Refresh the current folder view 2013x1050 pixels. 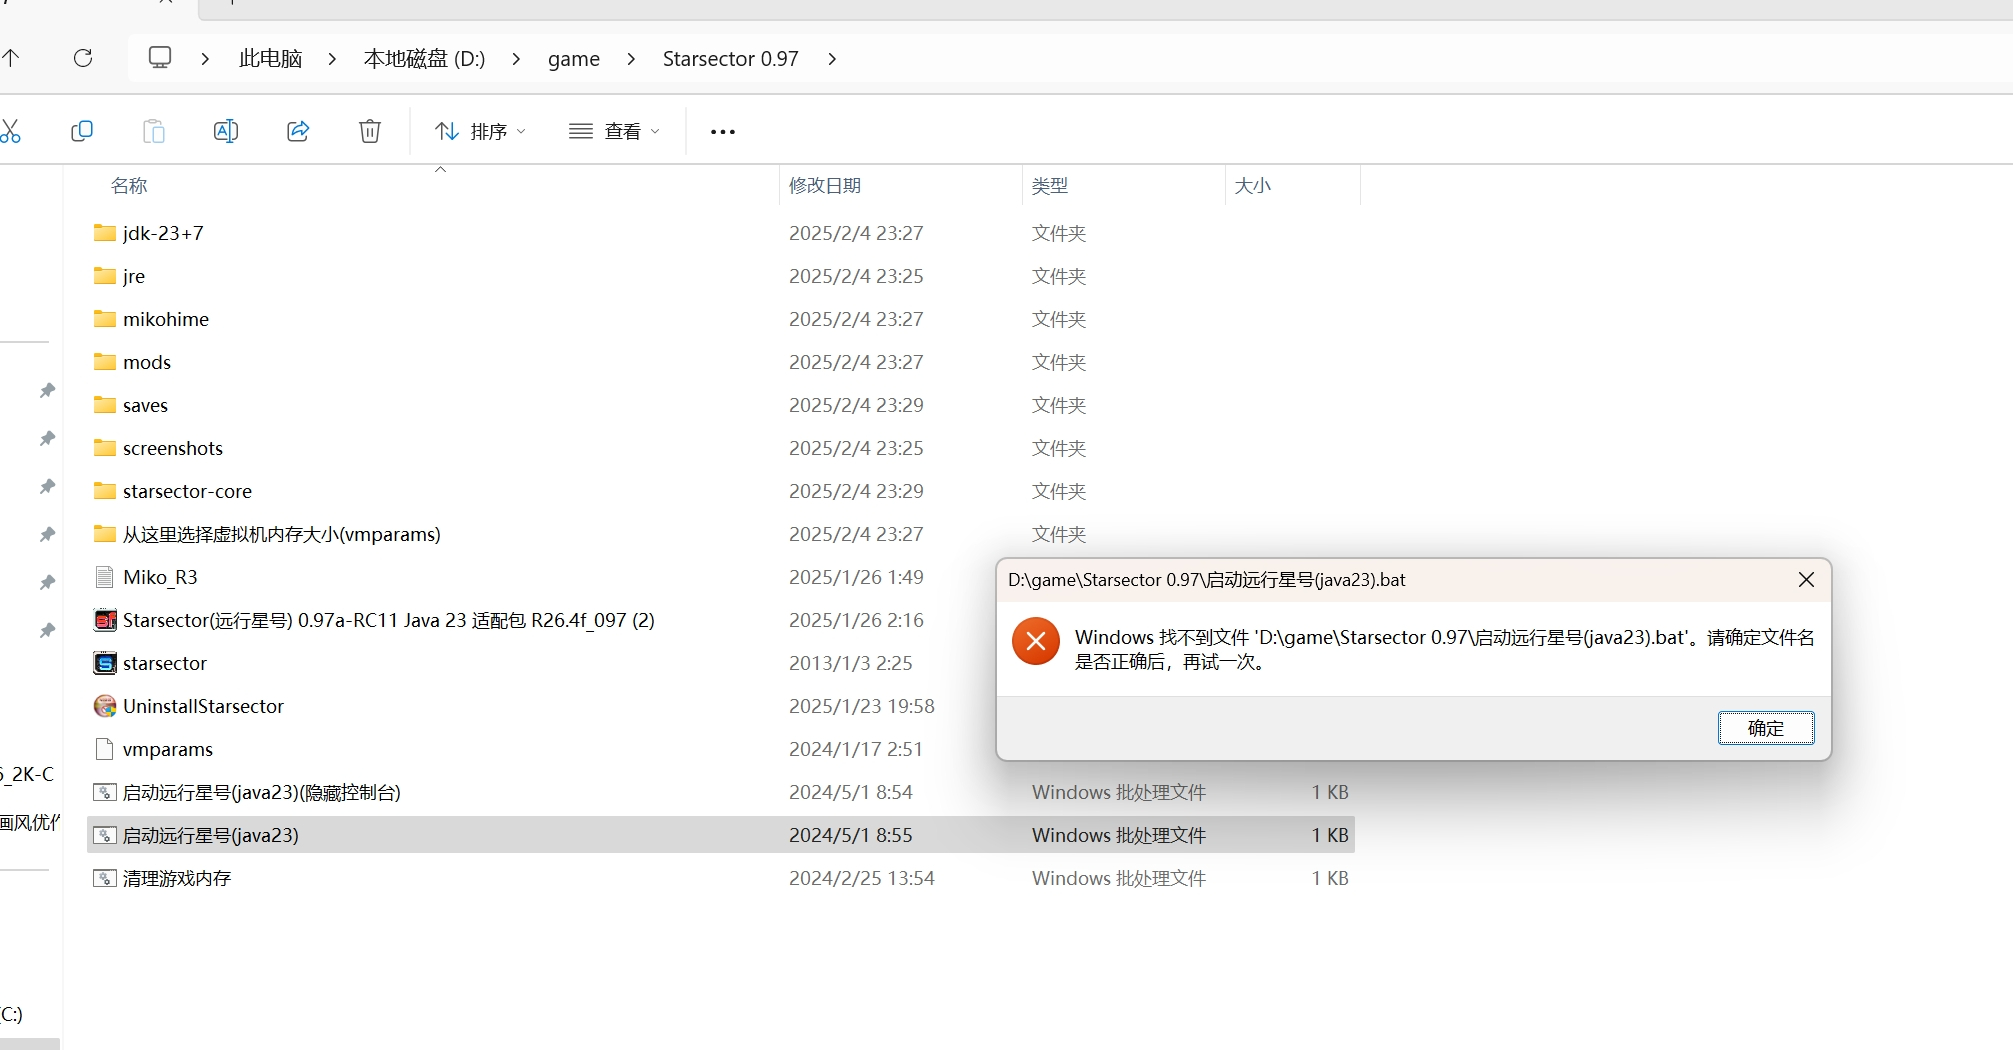point(83,58)
